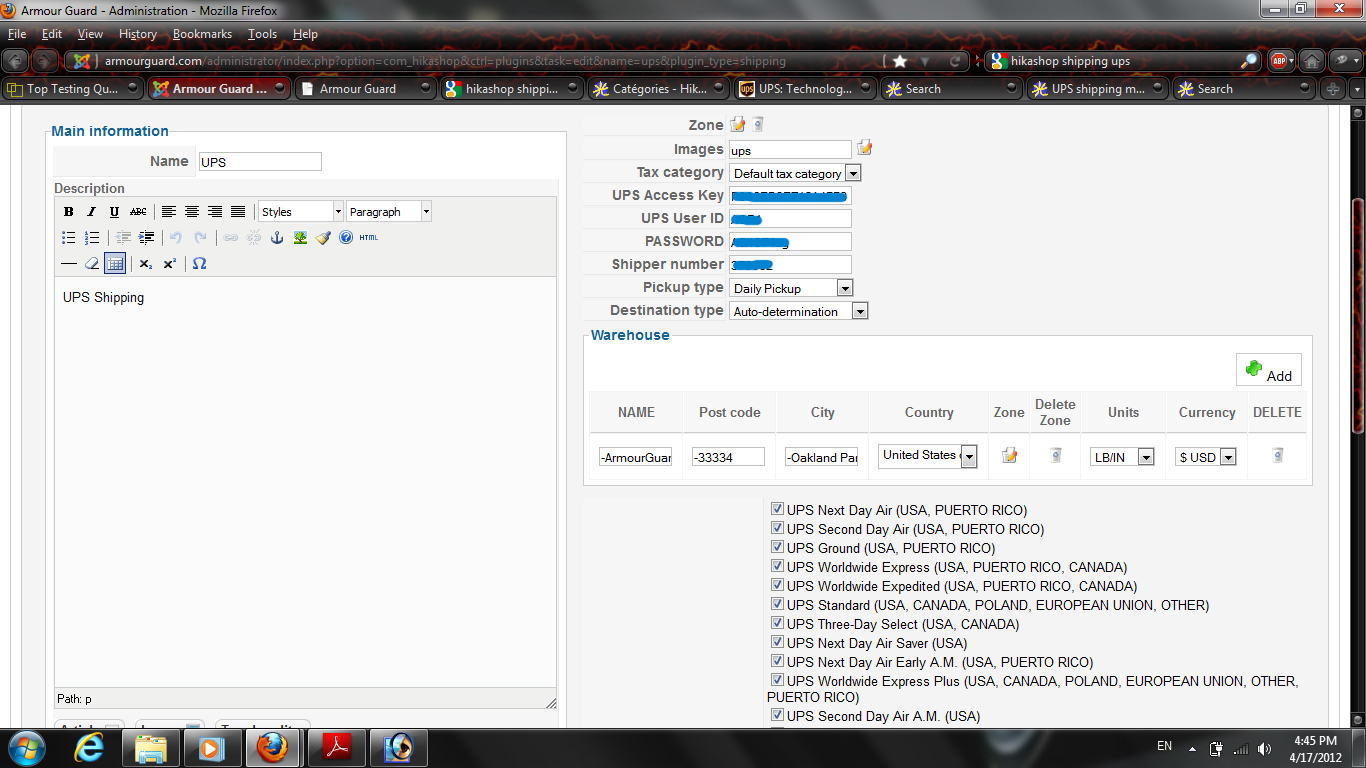Change the Pickup type dropdown
Viewport: 1366px width, 768px height.
(x=792, y=288)
